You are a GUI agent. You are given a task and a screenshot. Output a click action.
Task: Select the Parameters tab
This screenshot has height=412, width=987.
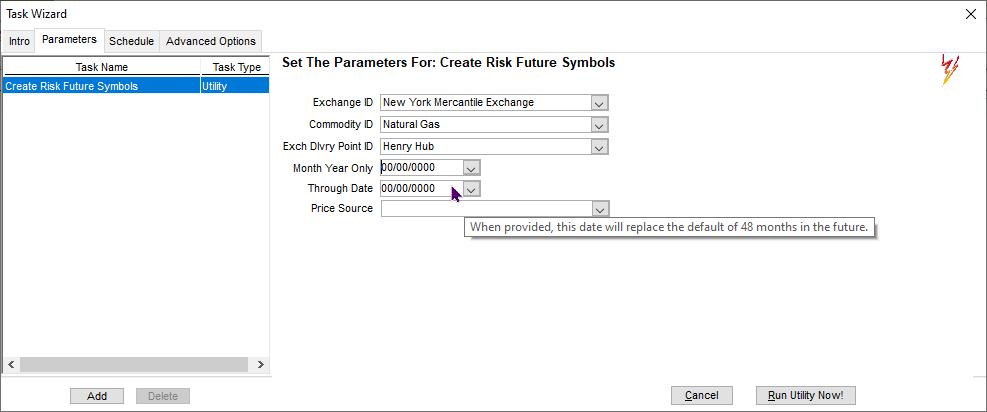70,40
